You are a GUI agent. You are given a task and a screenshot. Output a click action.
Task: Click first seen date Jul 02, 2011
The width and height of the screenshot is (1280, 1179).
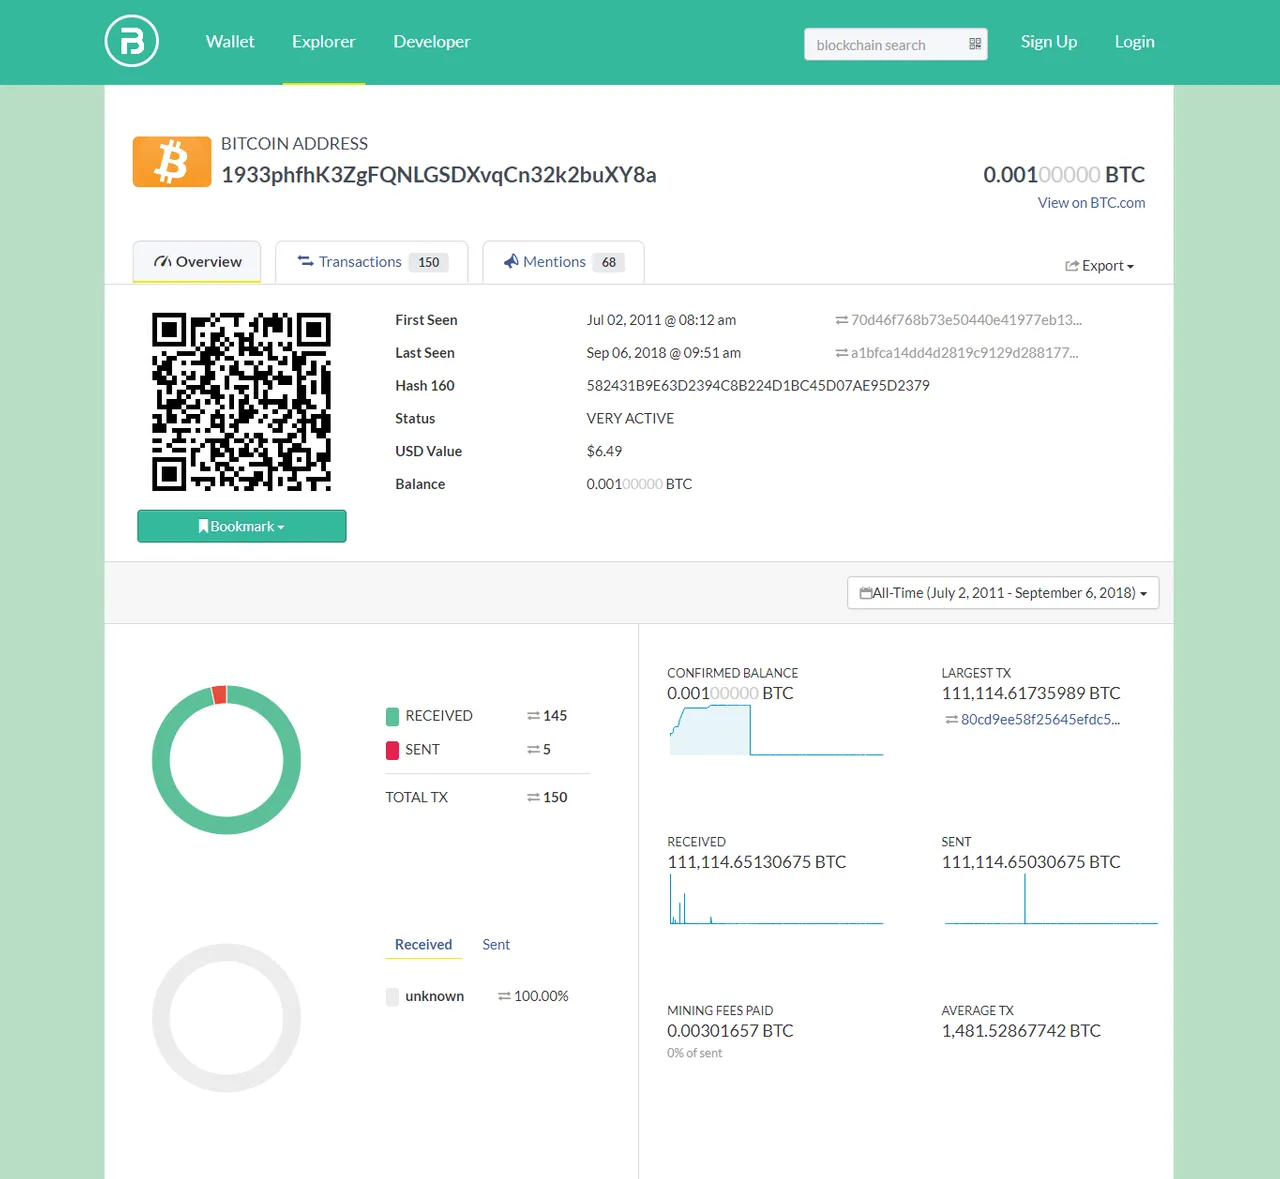coord(661,320)
